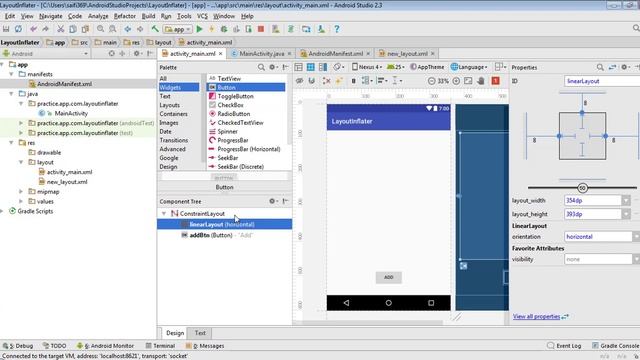This screenshot has width=640, height=360.
Task: Open the Terminal tool window
Action: 160,346
